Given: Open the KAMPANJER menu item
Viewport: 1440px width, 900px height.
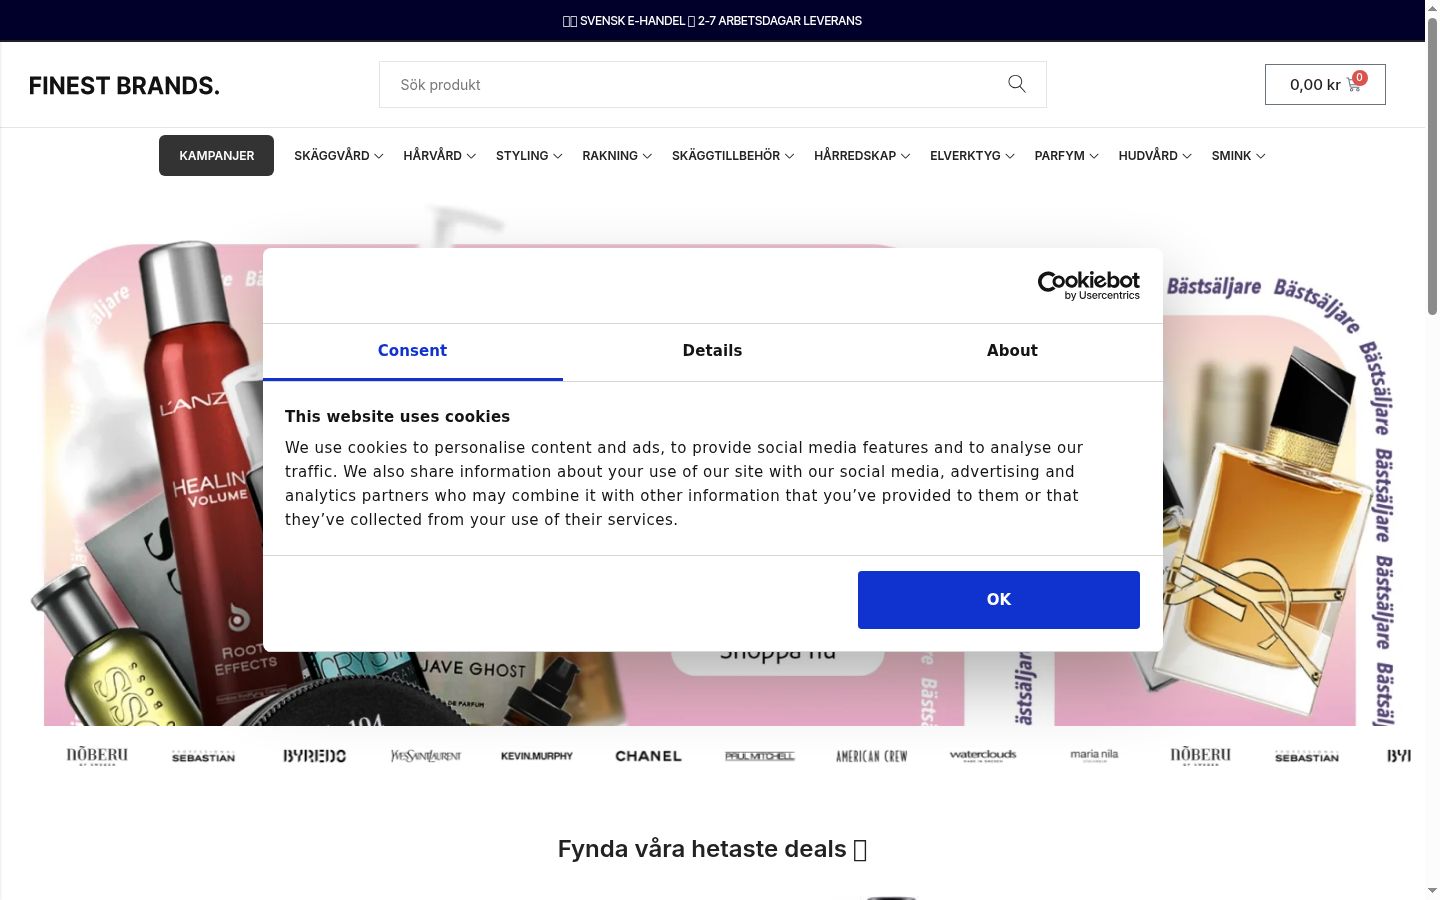Looking at the screenshot, I should (216, 155).
